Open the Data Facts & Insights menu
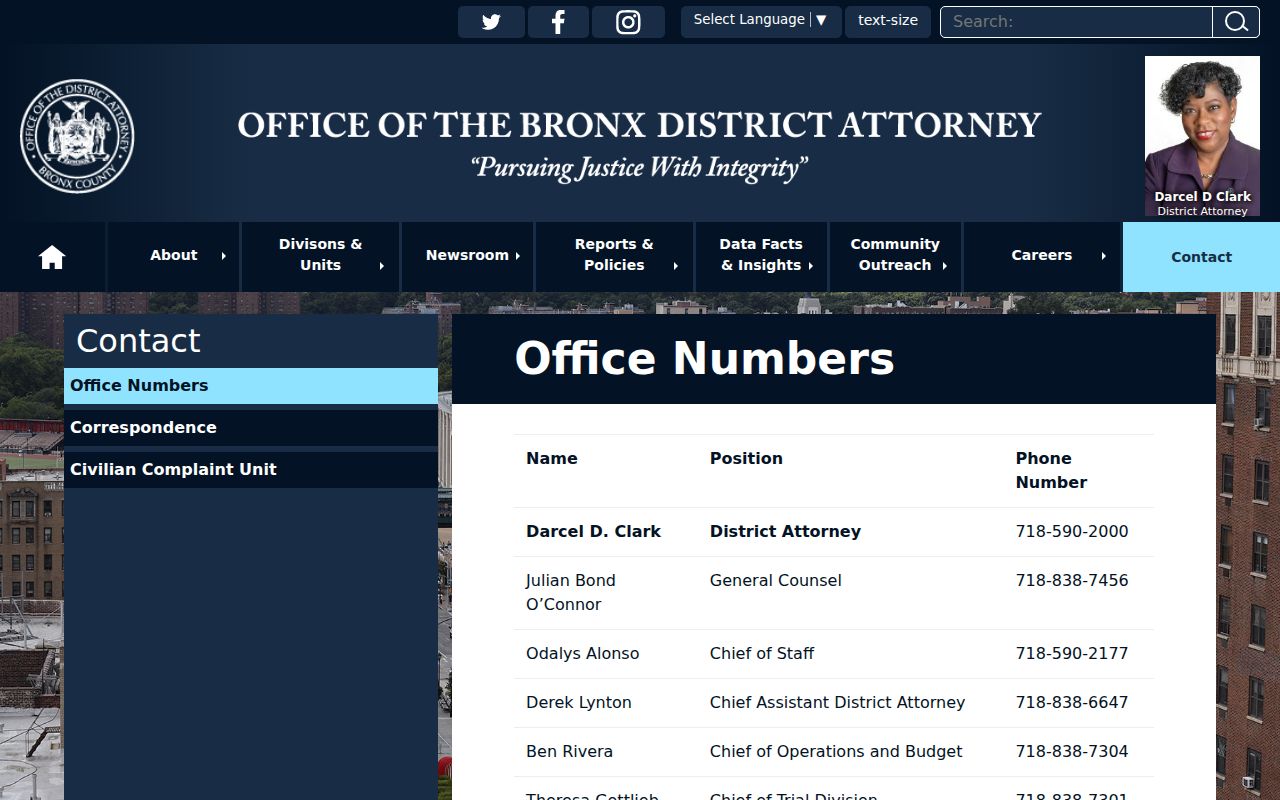The width and height of the screenshot is (1280, 800). [761, 255]
